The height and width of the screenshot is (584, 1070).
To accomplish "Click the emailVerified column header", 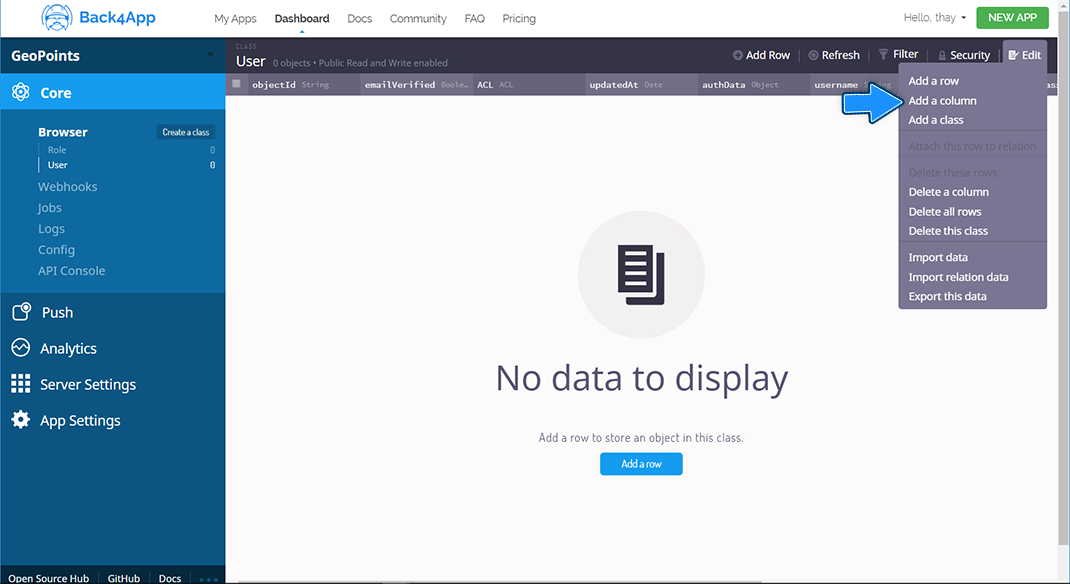I will pos(417,85).
